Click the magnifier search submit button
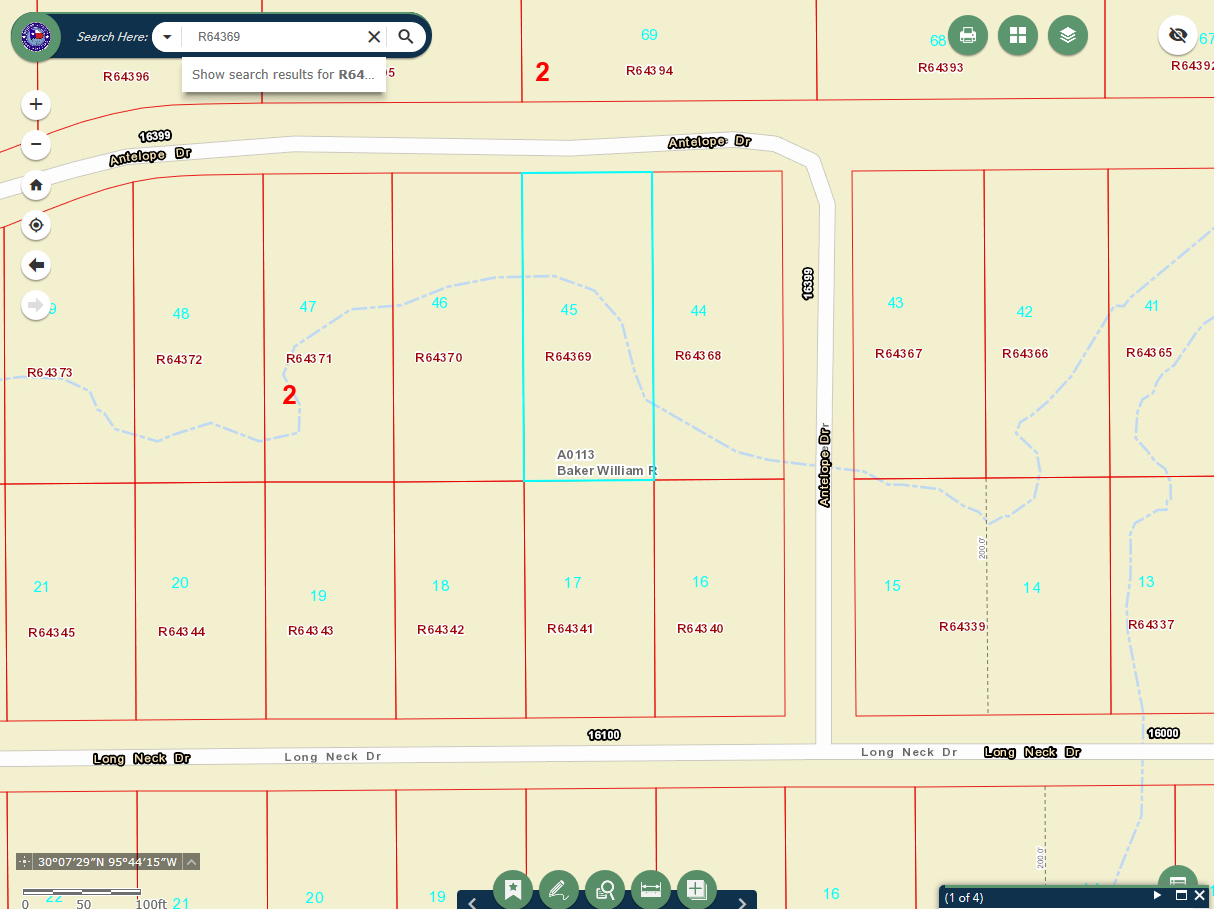Image resolution: width=1214 pixels, height=909 pixels. tap(405, 37)
